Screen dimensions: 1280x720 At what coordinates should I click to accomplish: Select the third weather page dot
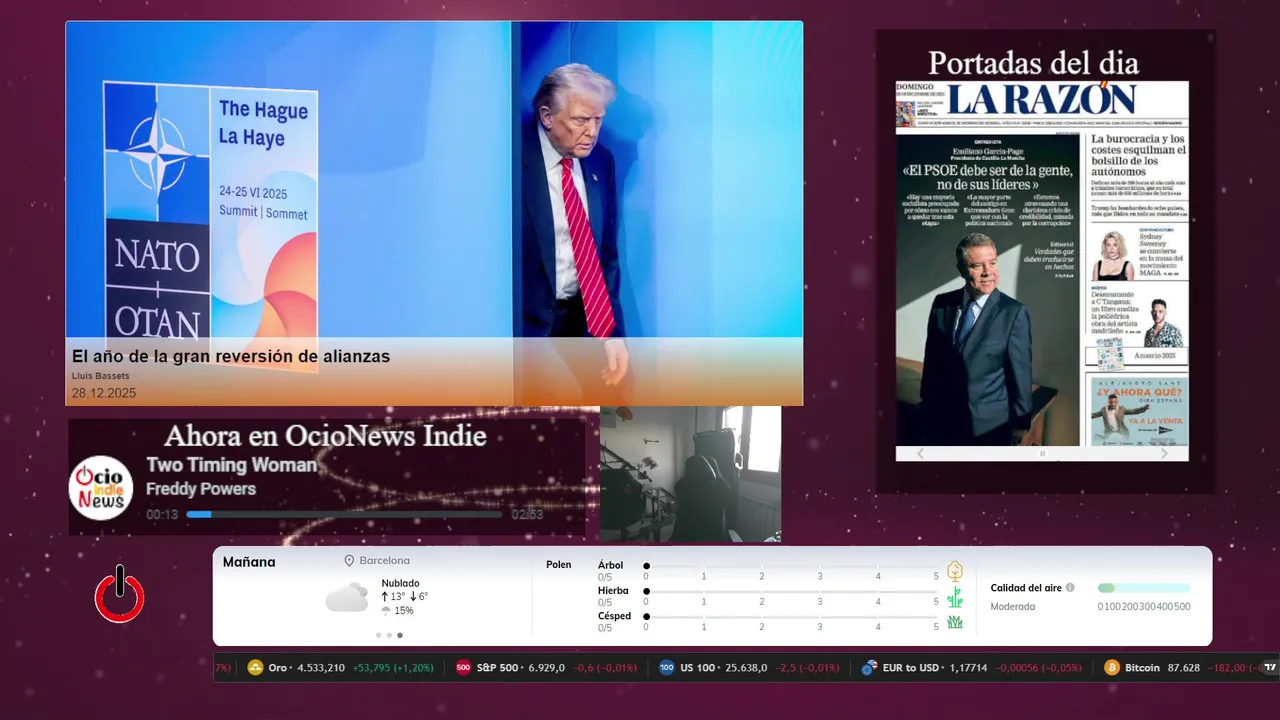point(400,635)
